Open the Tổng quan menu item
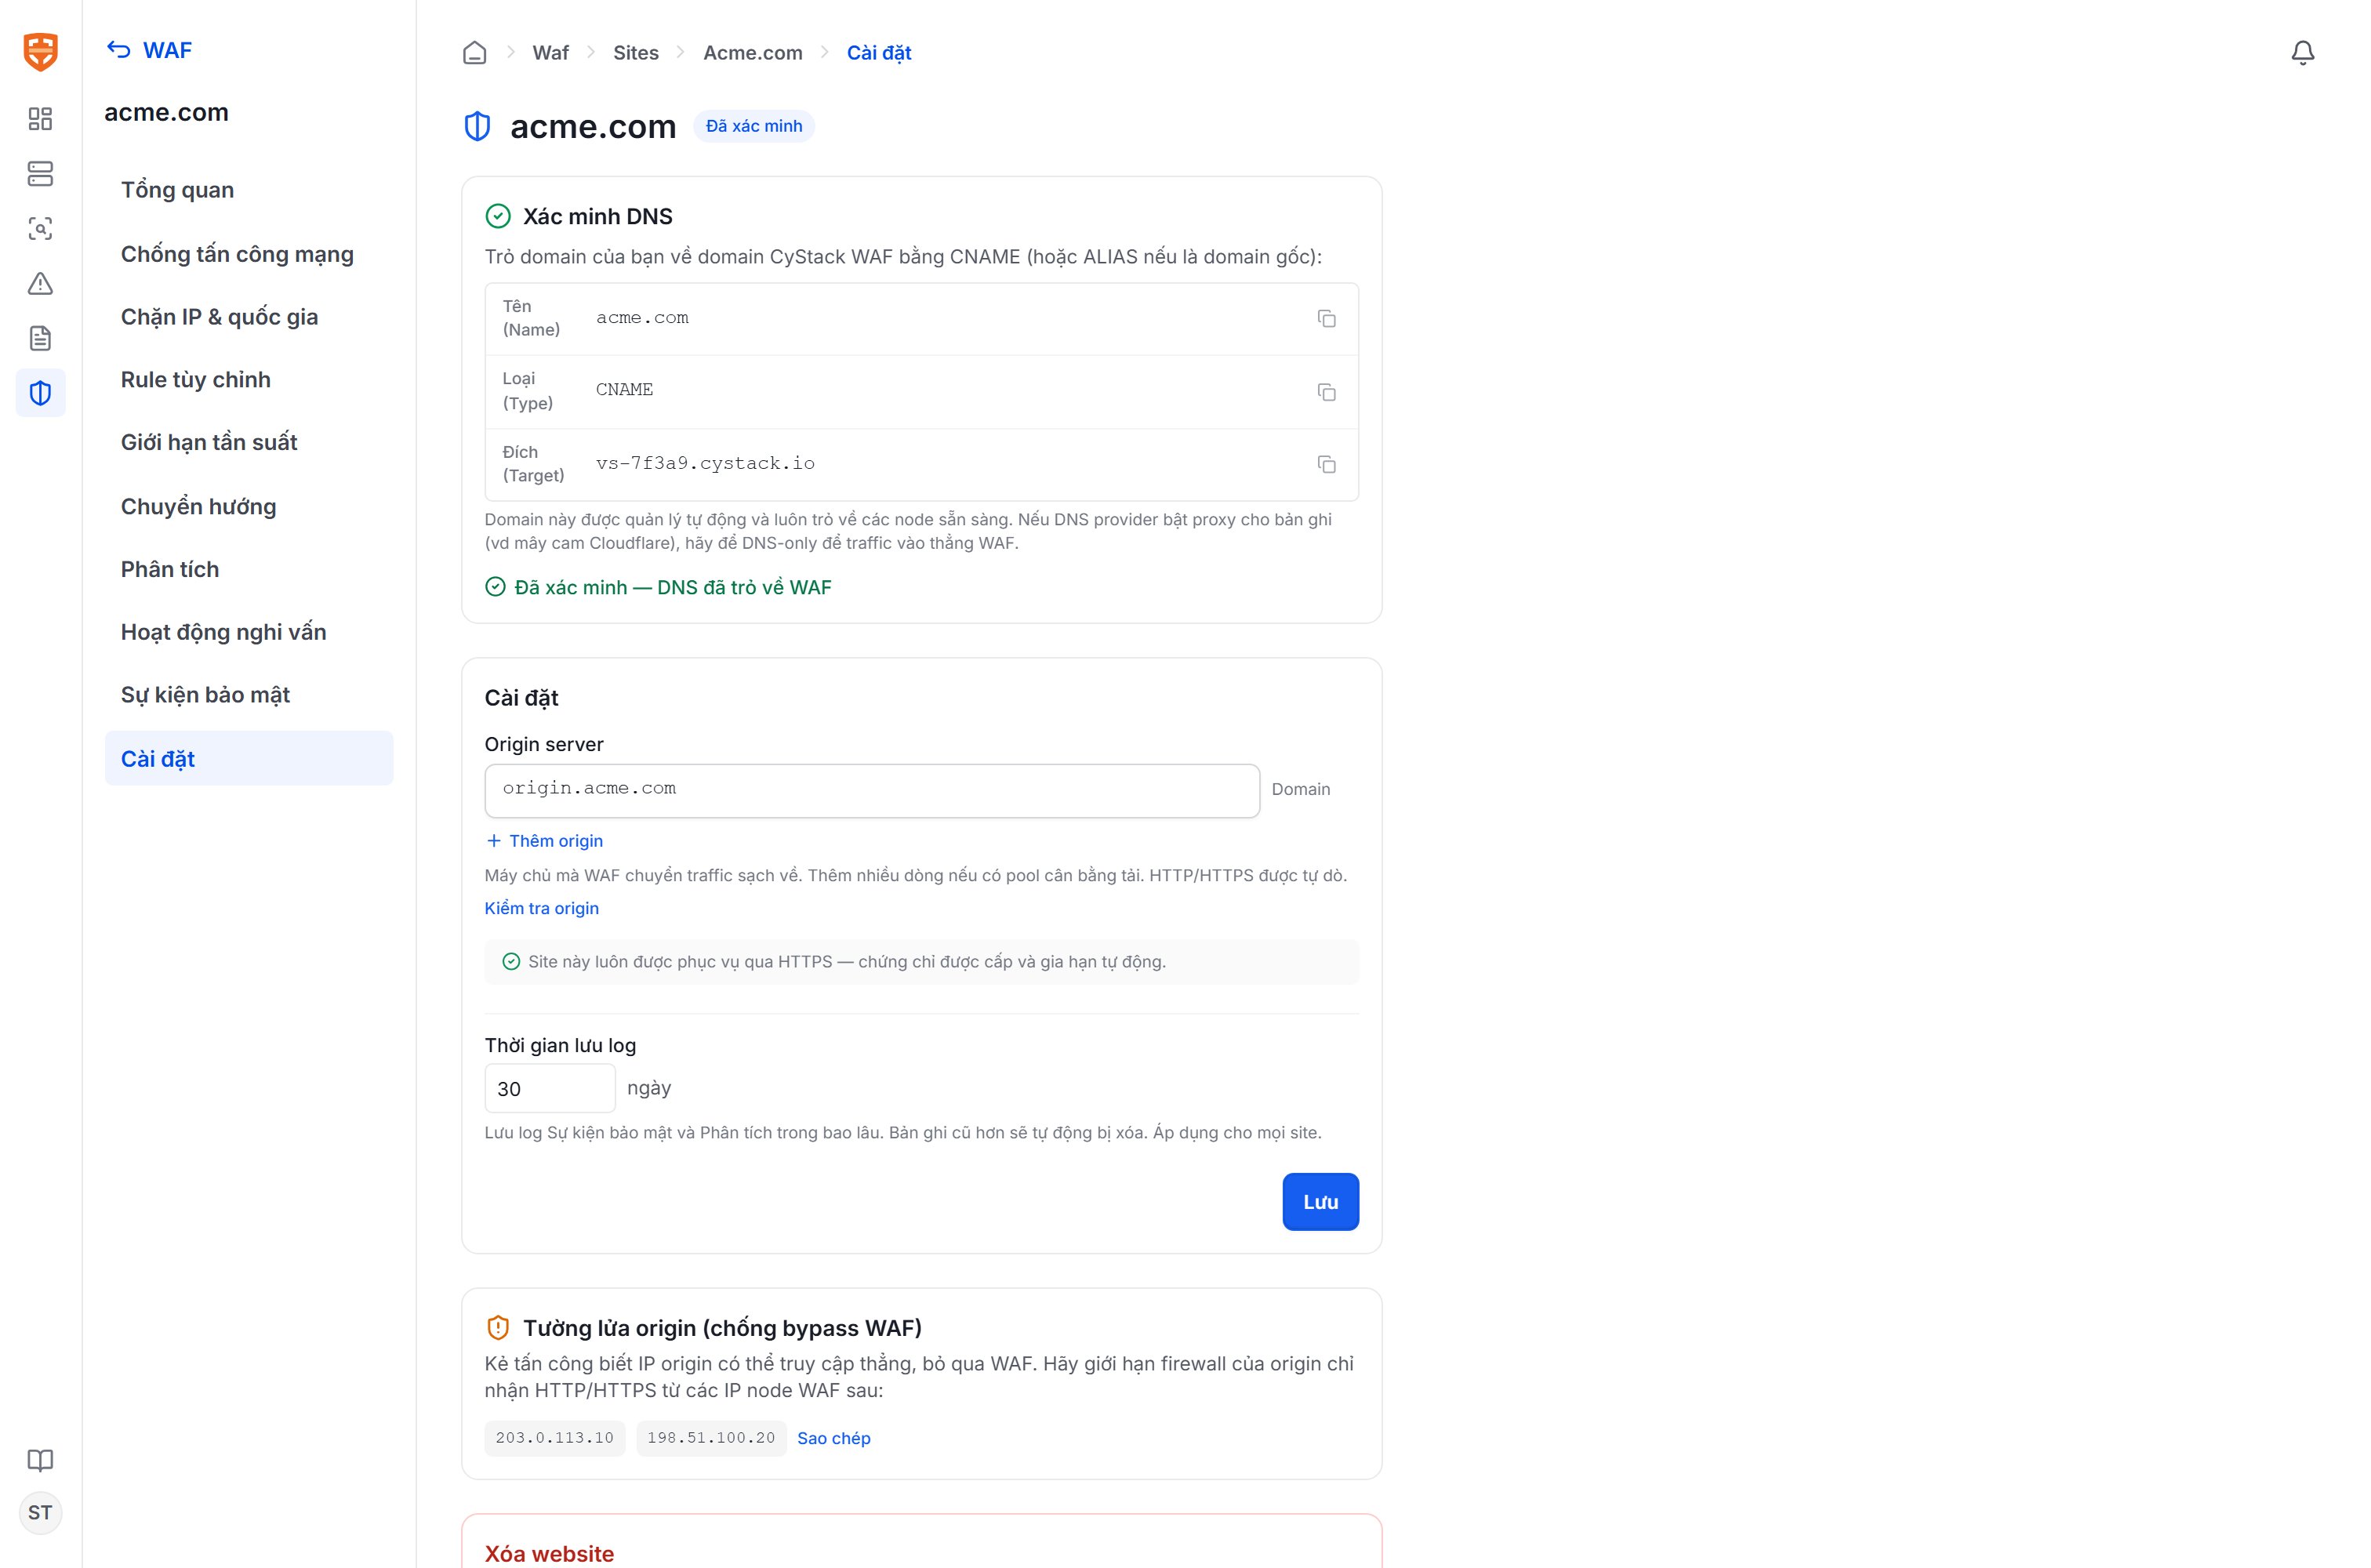The height and width of the screenshot is (1568, 2371). (249, 190)
